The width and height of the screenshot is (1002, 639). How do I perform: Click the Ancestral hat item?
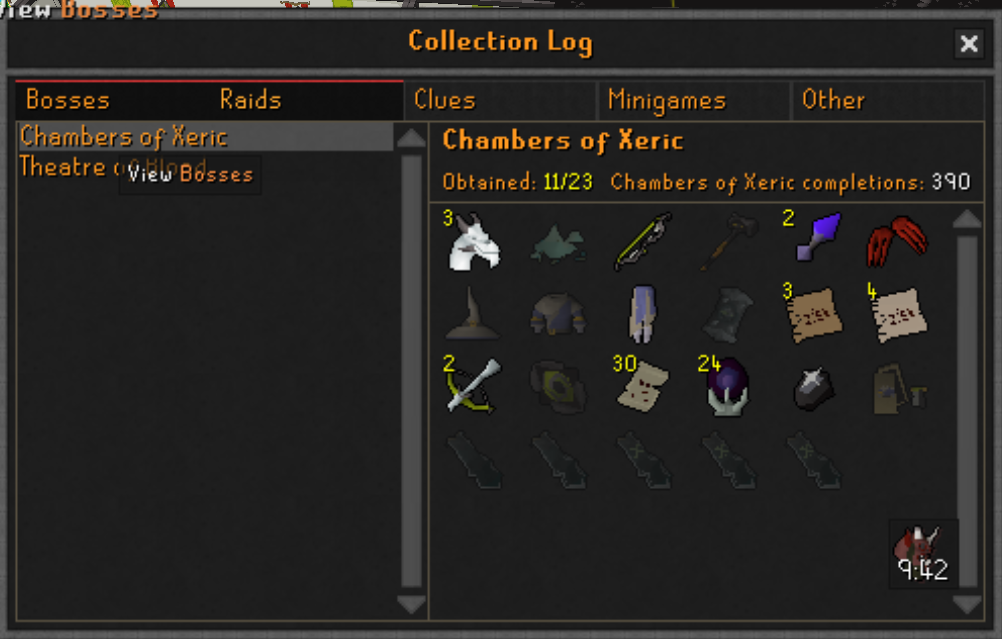[472, 313]
